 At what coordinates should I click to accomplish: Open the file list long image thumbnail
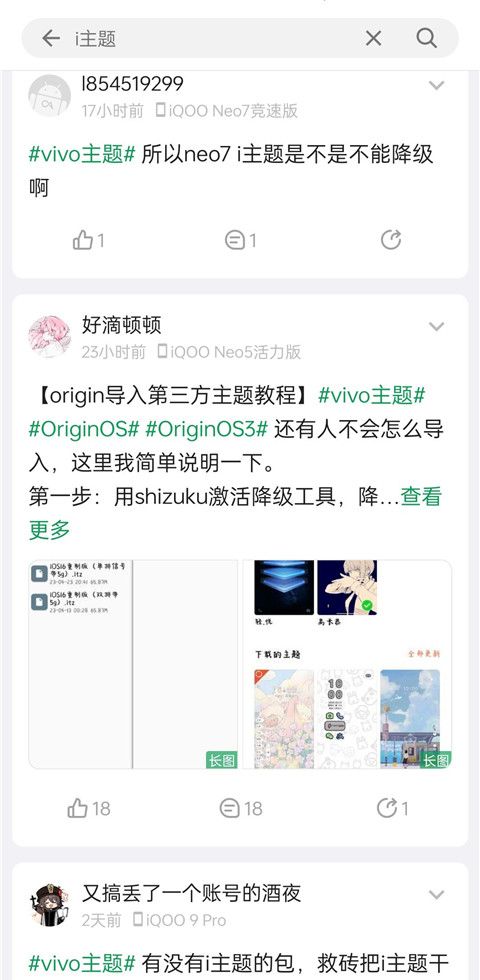coord(133,664)
